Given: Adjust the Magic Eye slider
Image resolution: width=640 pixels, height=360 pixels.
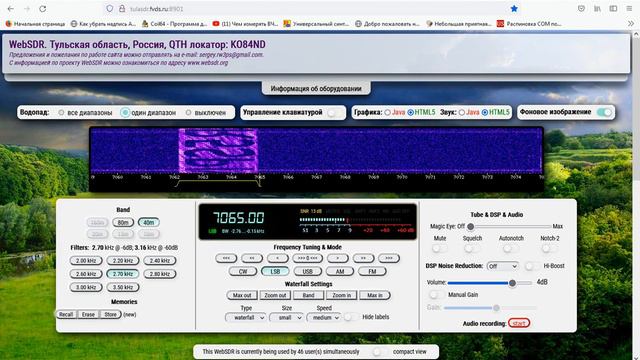Looking at the screenshot, I should (509, 226).
